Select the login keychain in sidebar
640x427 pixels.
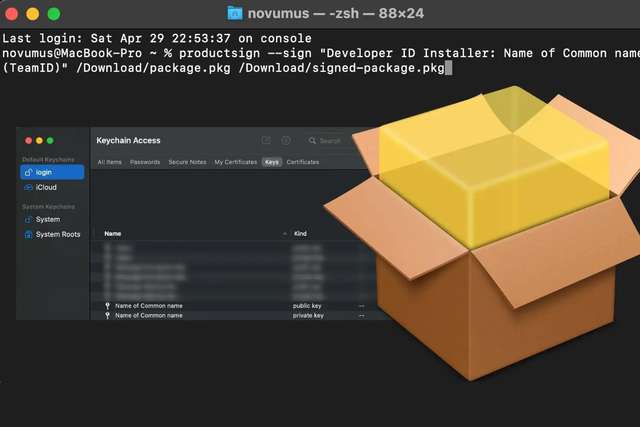53,173
